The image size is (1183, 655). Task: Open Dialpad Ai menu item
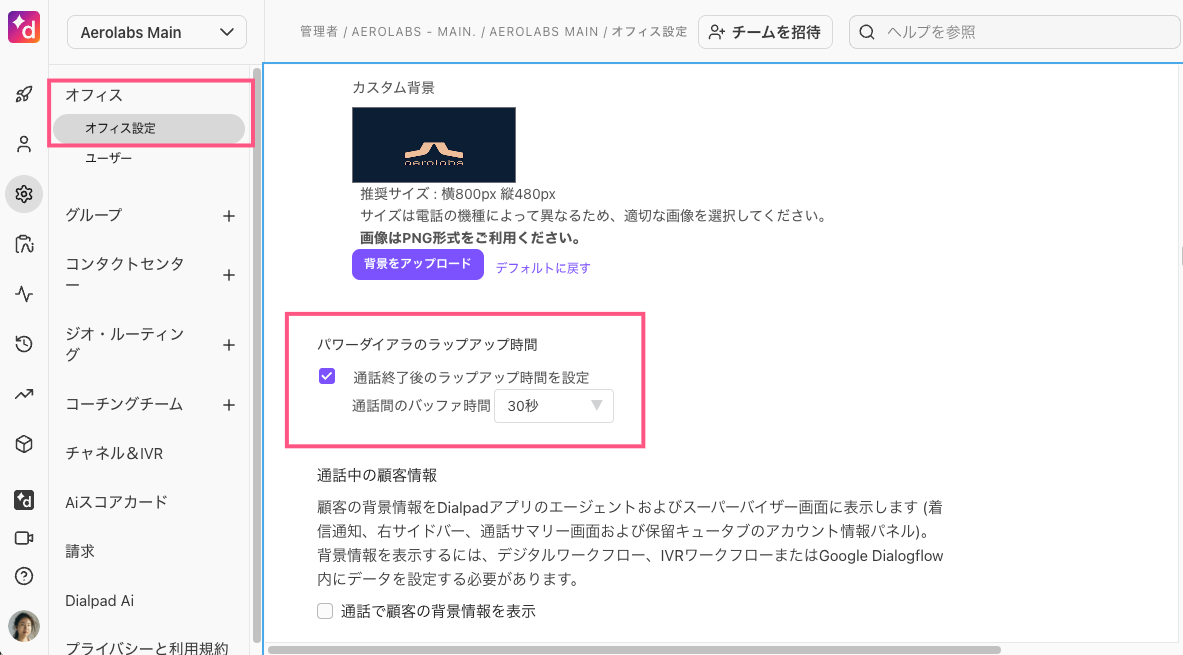(100, 601)
